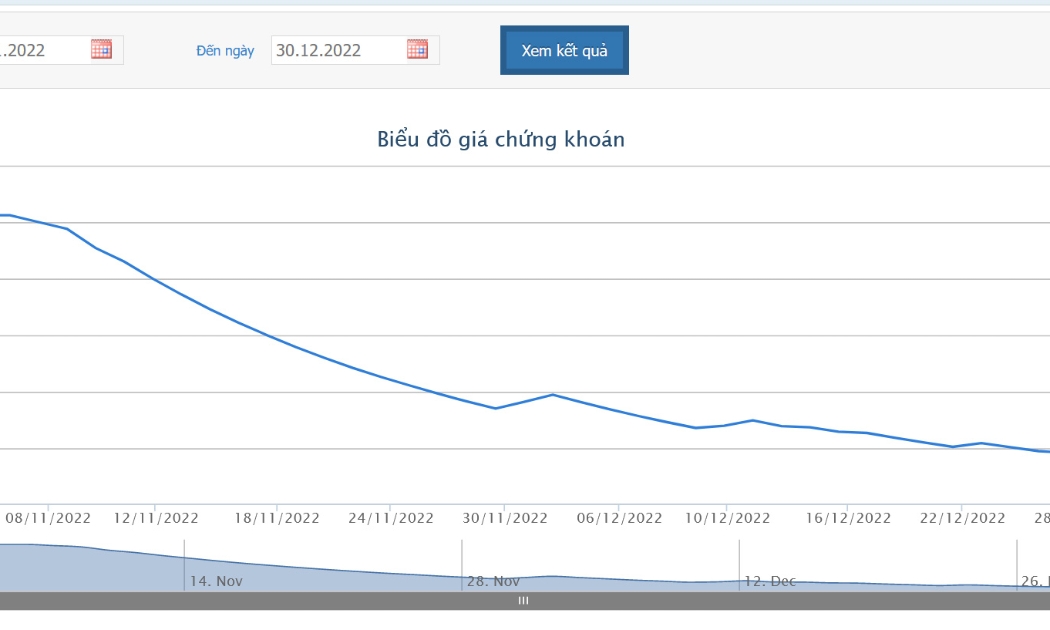
Task: Open the calendar icon for the start date
Action: tap(101, 50)
